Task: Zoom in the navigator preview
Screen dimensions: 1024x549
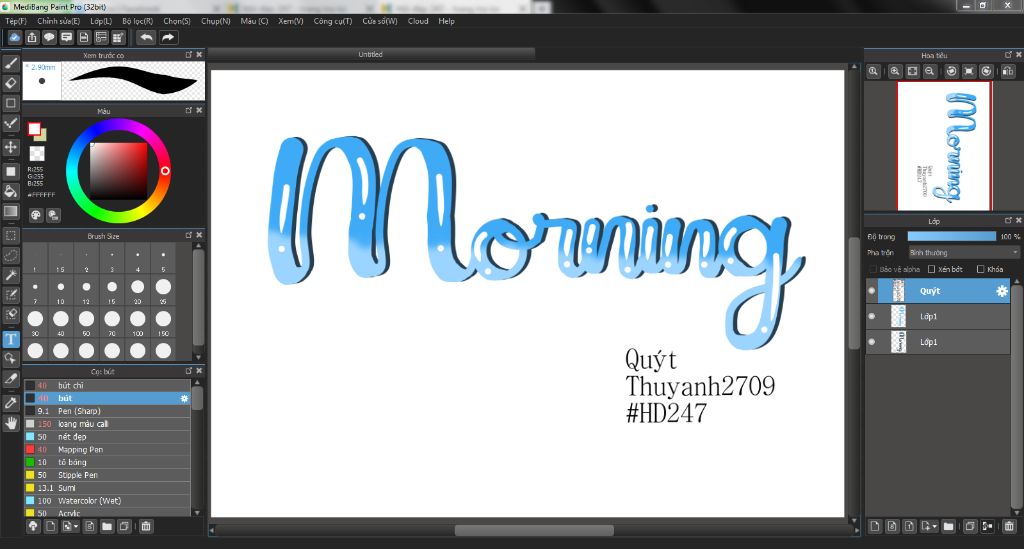Action: [x=895, y=71]
